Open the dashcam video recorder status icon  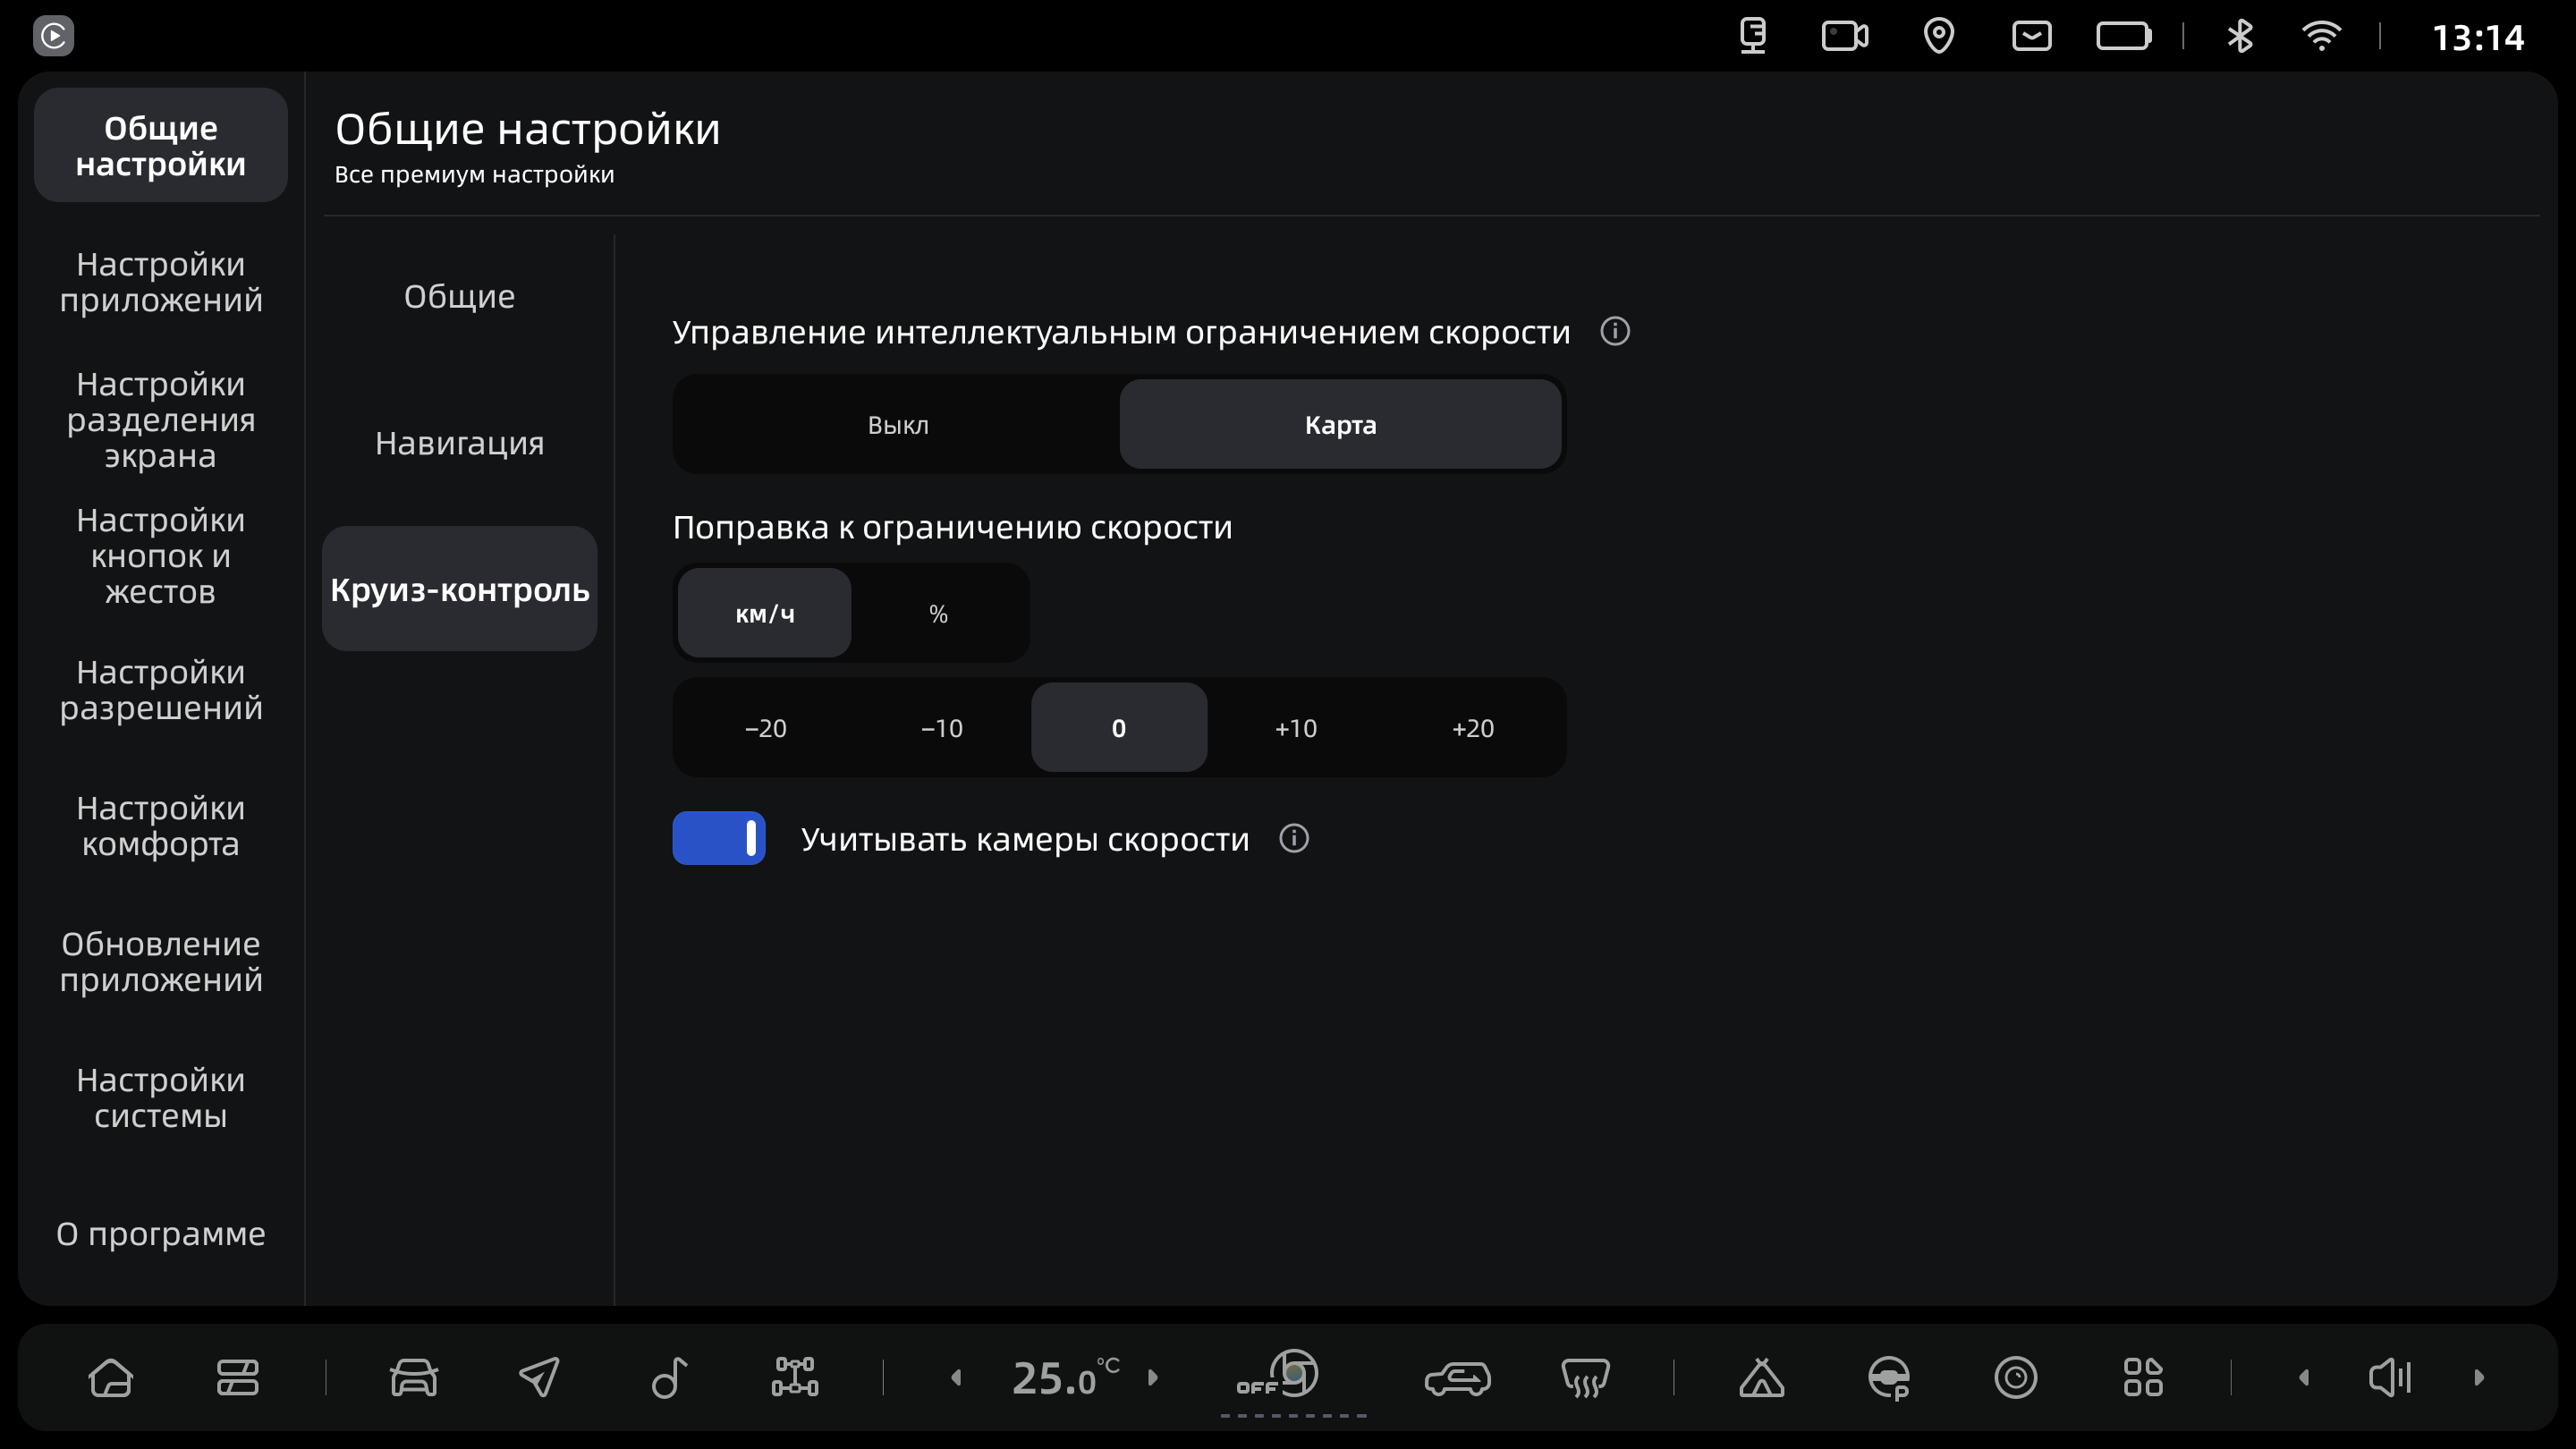click(1845, 36)
